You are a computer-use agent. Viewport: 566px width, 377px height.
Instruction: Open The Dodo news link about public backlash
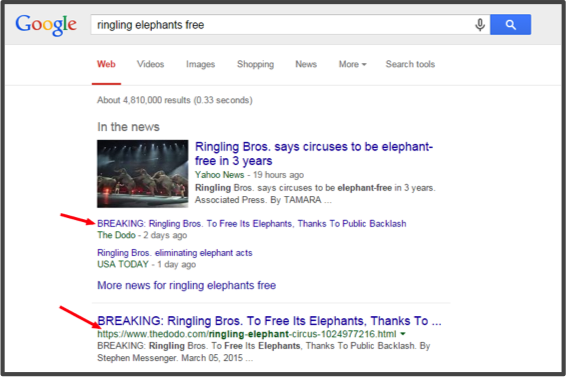click(x=252, y=224)
